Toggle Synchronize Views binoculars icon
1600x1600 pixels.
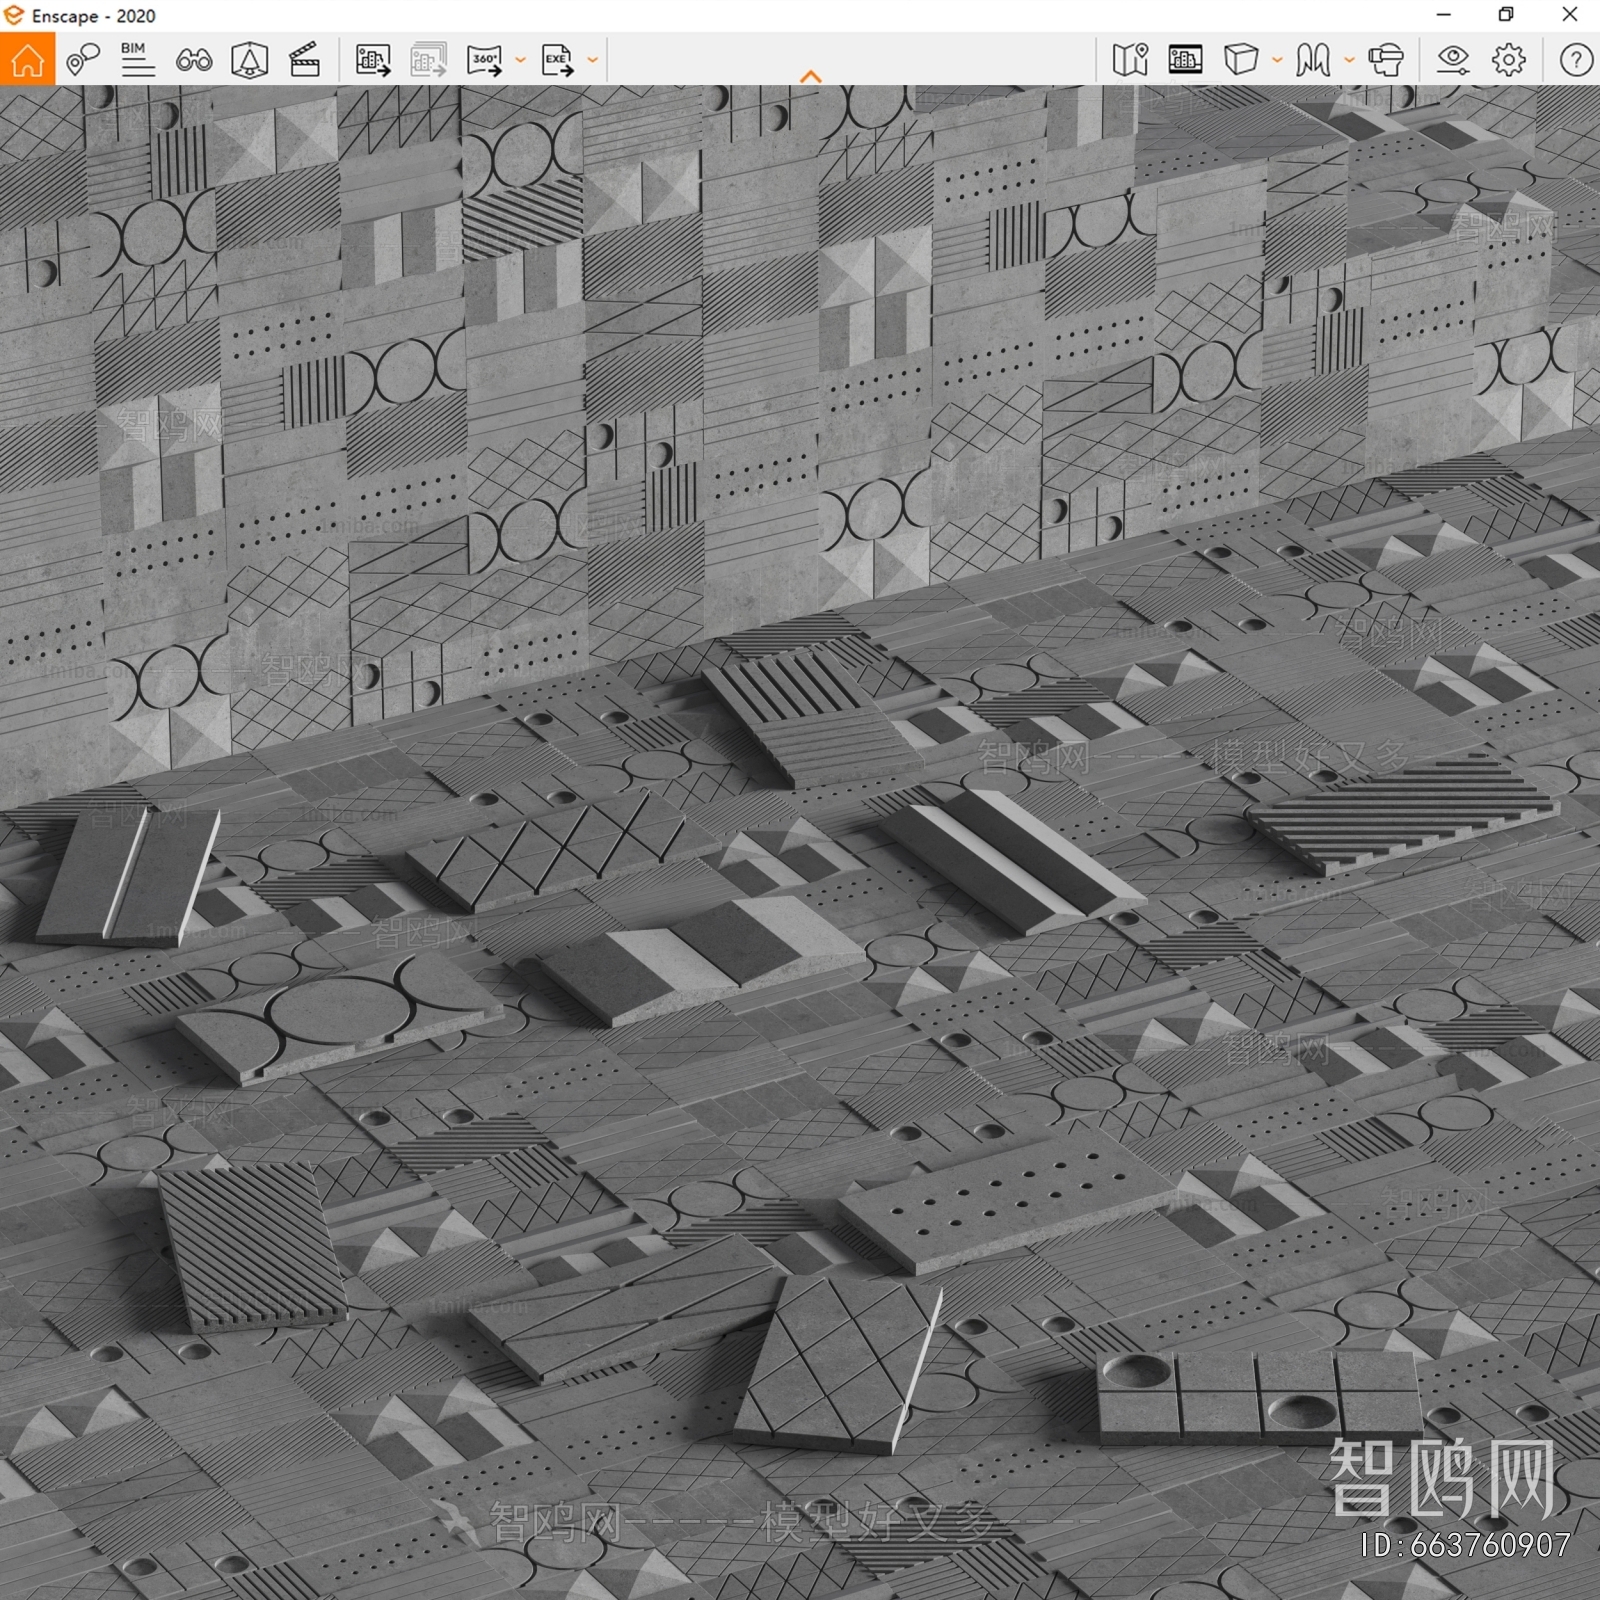tap(194, 60)
